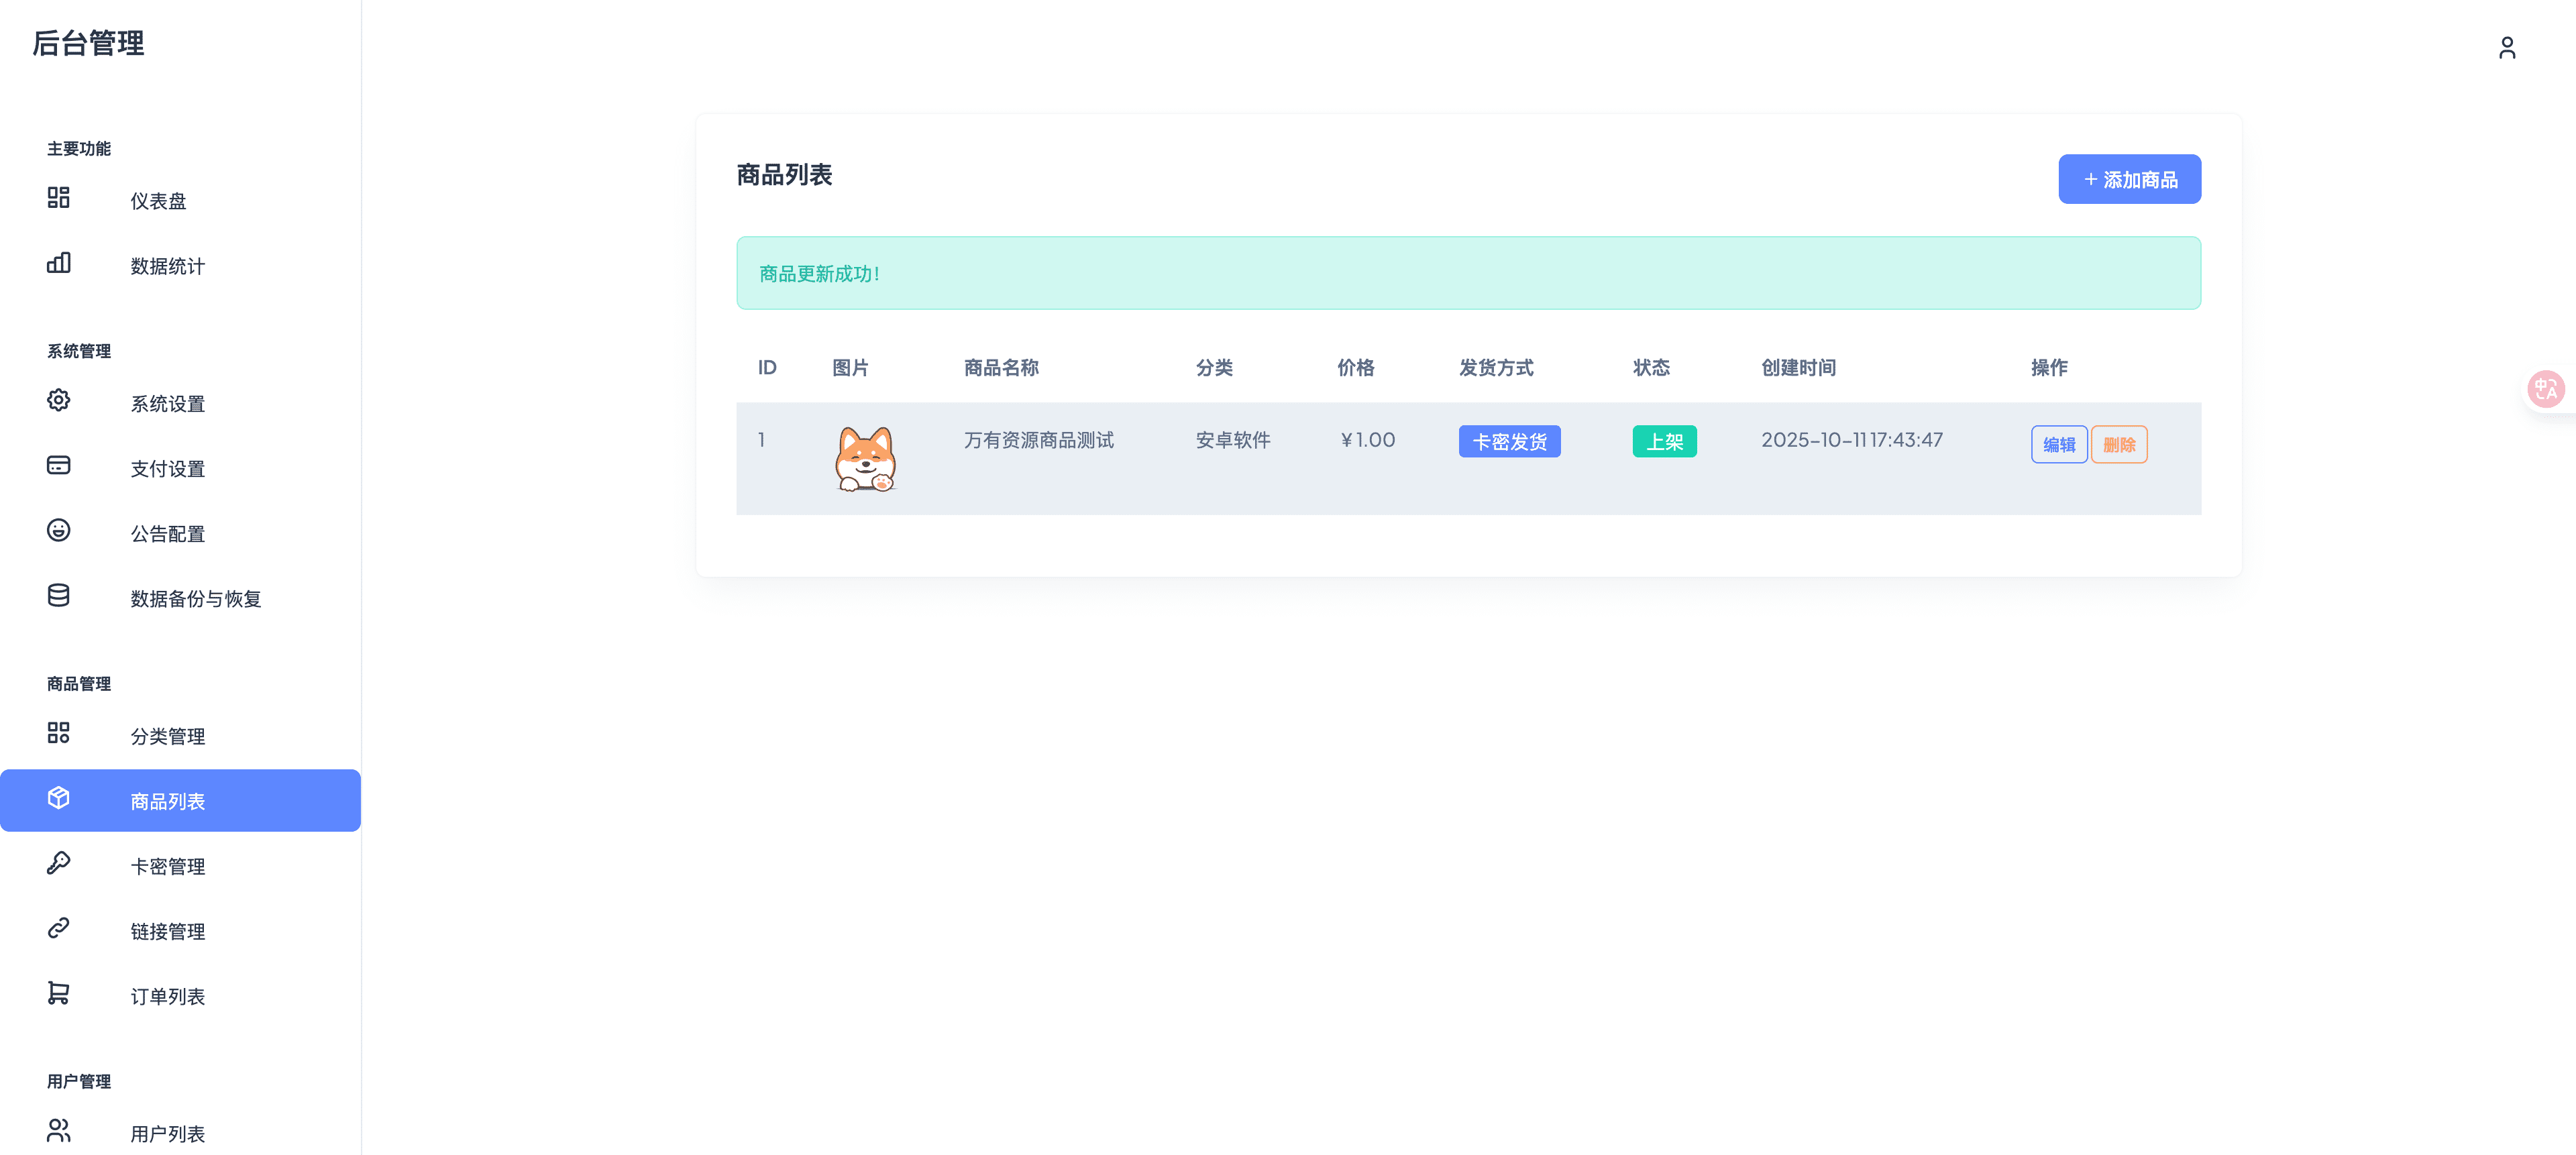
Task: Click the data statistics bar chart icon
Action: [x=58, y=263]
